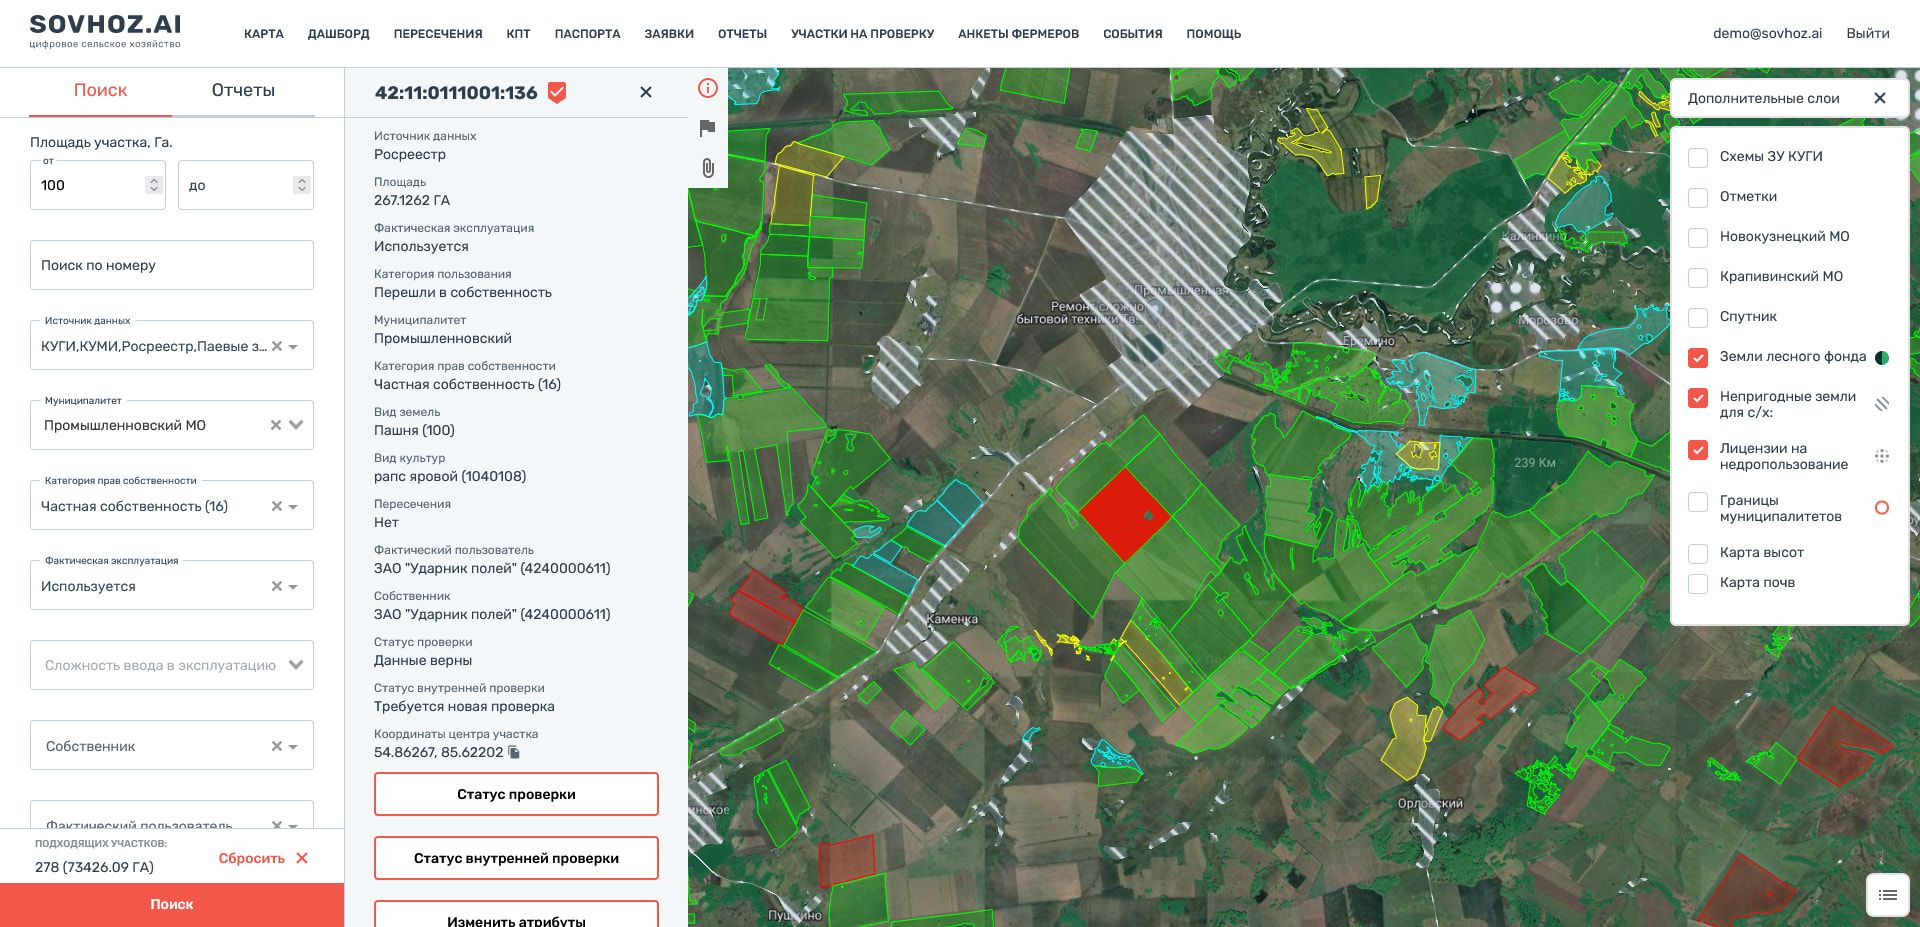The height and width of the screenshot is (927, 1920).
Task: Click the paperclip attachments icon
Action: tap(708, 168)
